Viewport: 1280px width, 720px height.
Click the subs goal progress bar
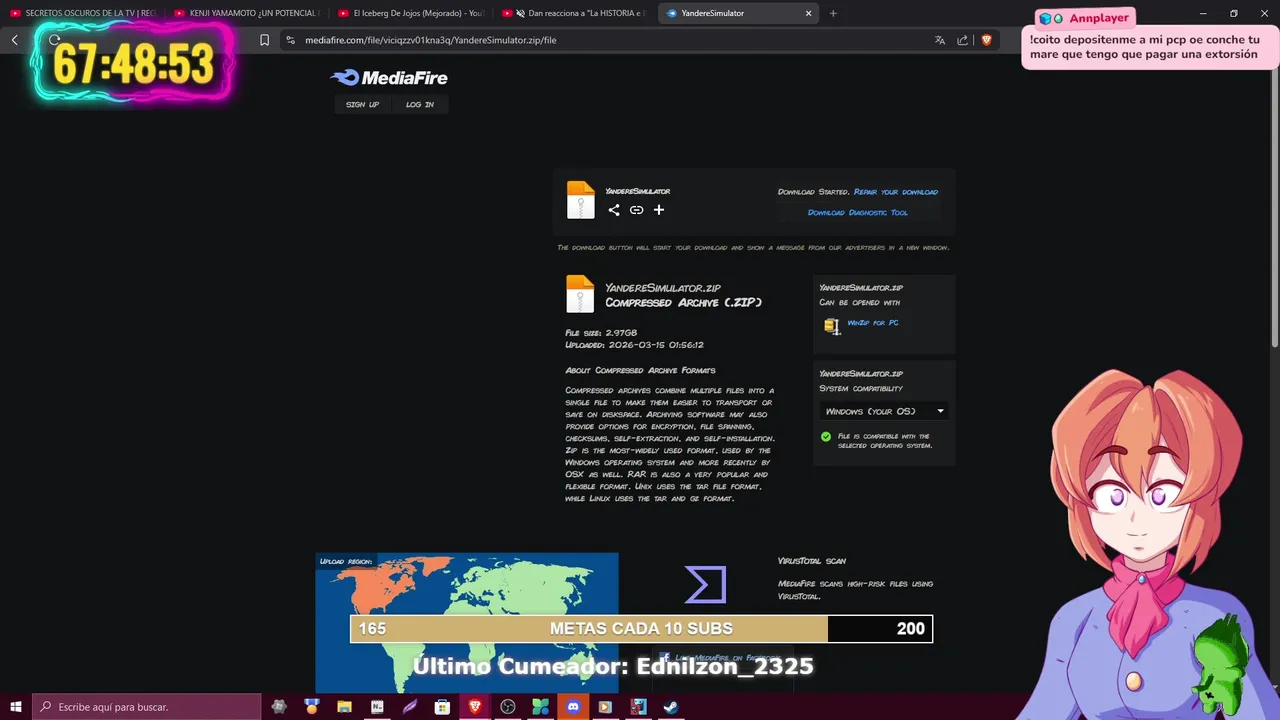tap(641, 628)
